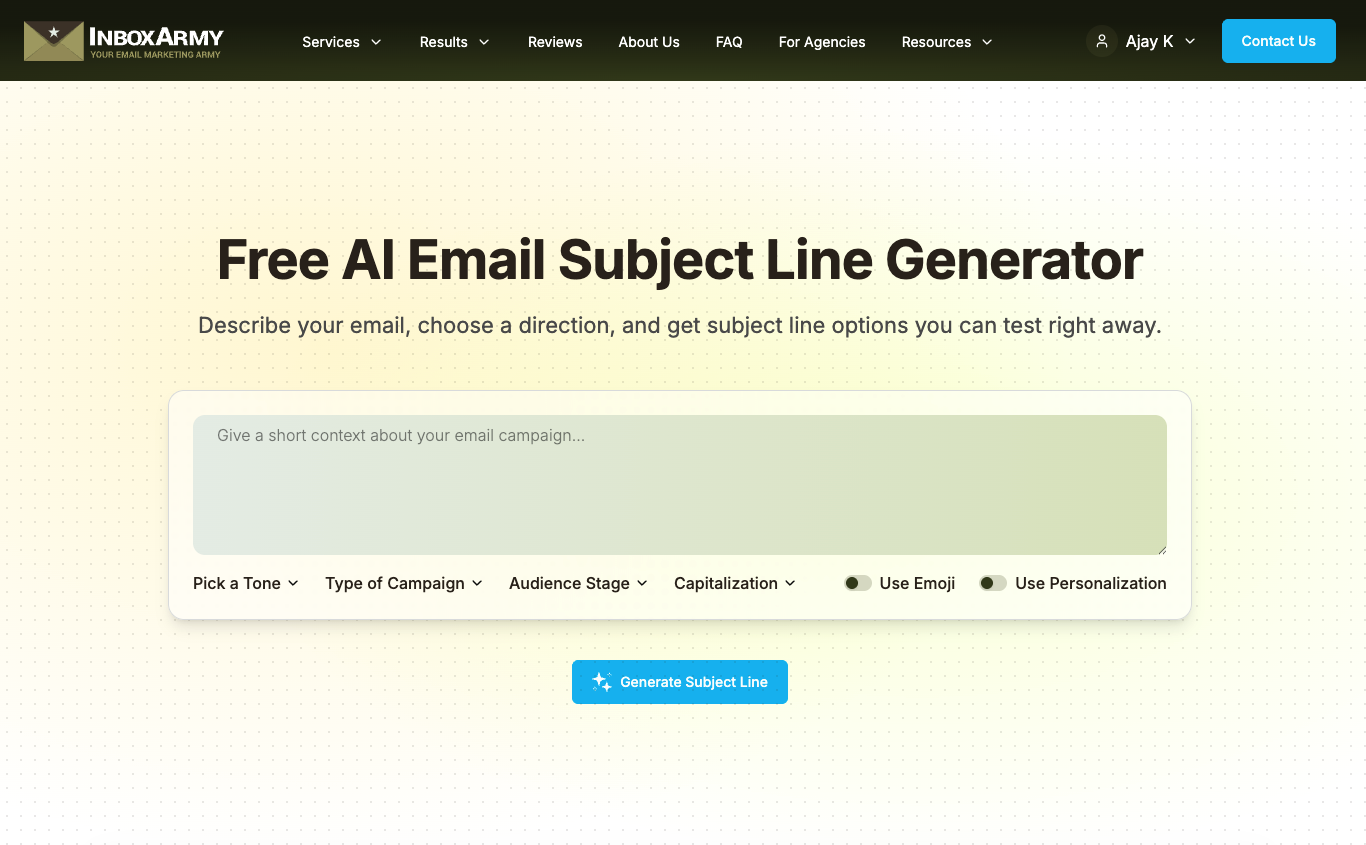Click the sparkle icon on Generate button
Viewport: 1366px width, 845px height.
coord(601,681)
